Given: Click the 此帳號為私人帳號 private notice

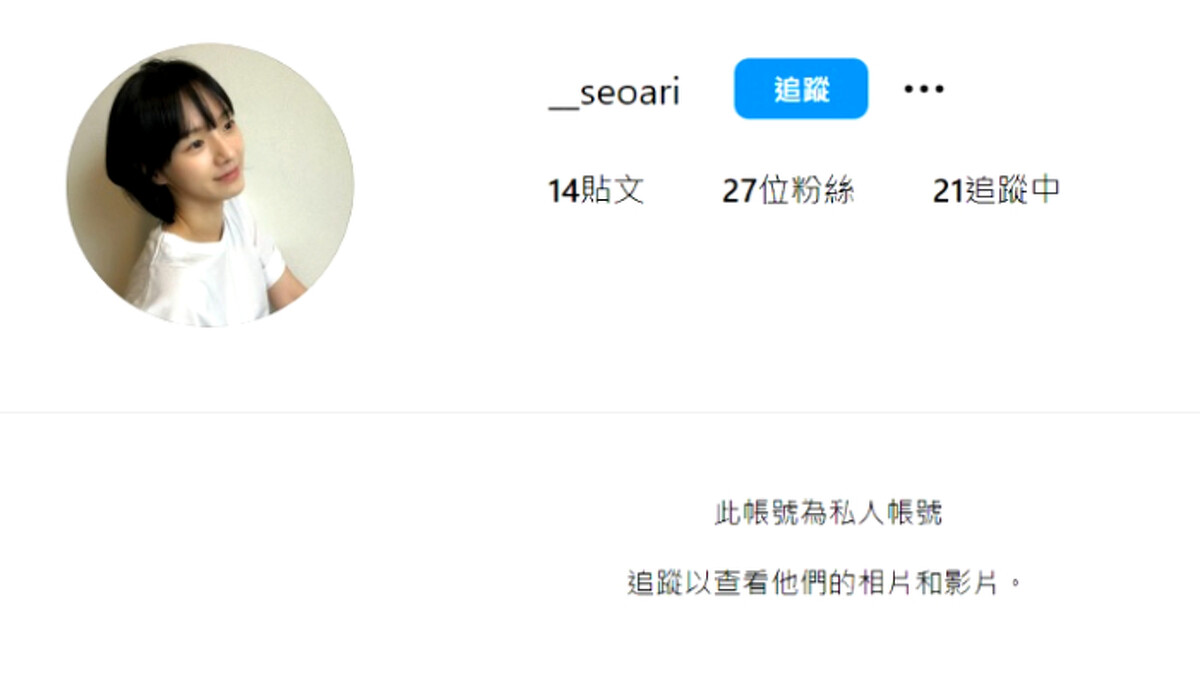Looking at the screenshot, I should (x=829, y=514).
